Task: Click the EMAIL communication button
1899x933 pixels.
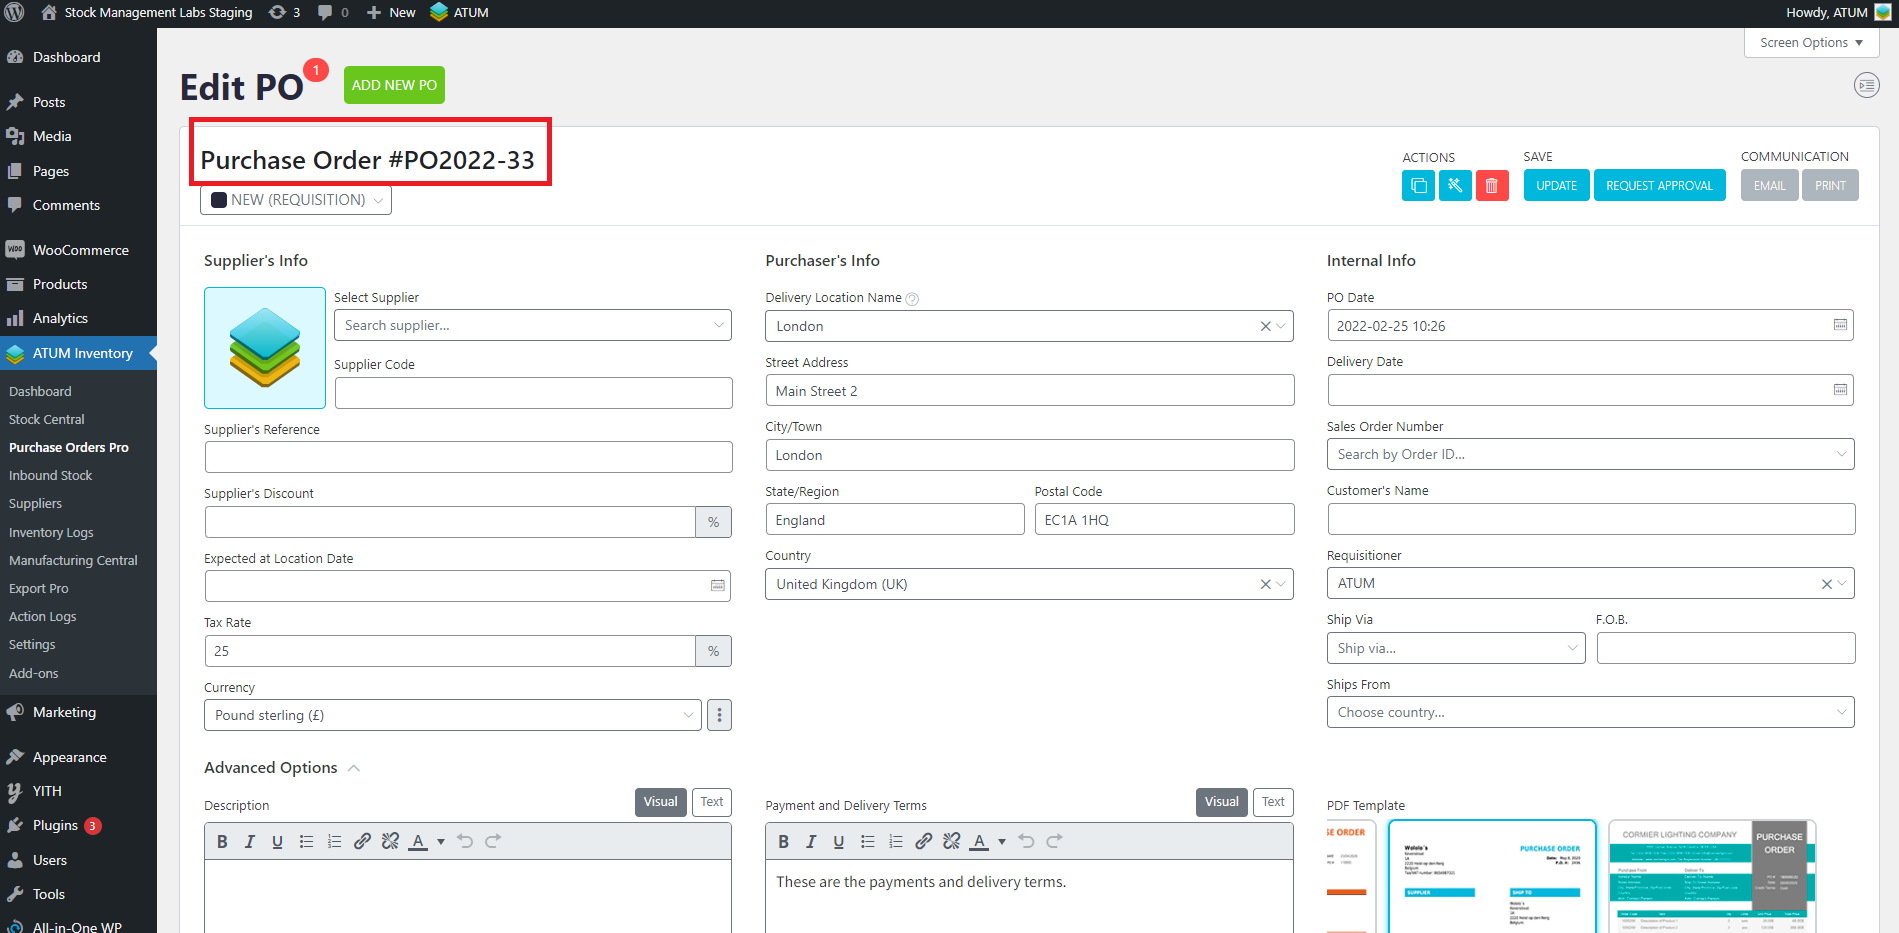Action: tap(1769, 186)
